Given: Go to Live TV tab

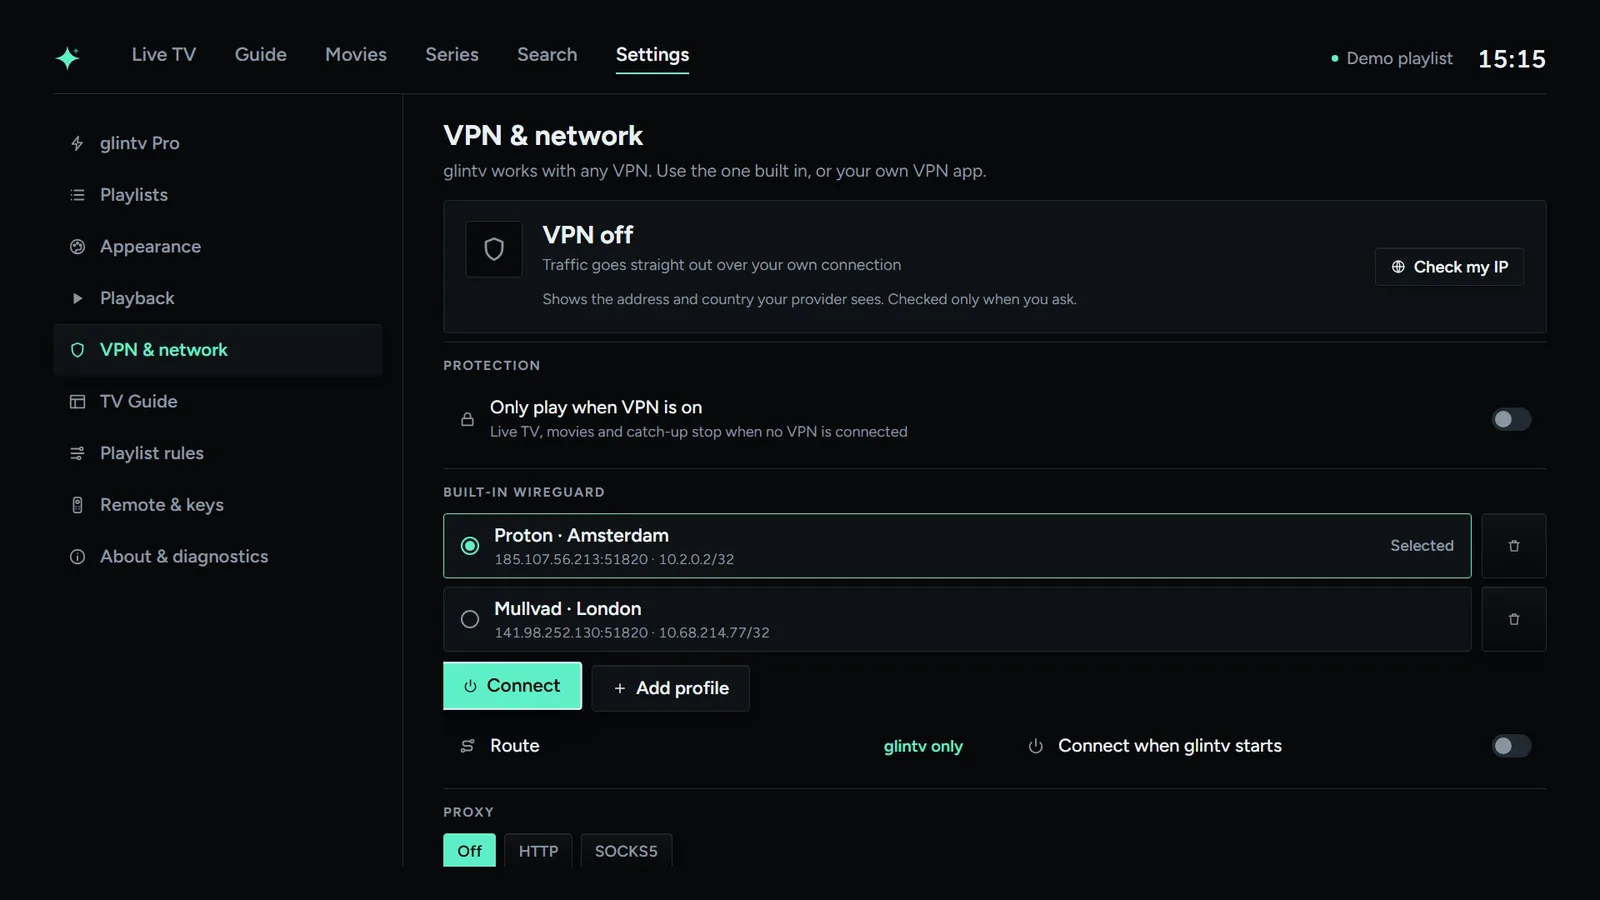Looking at the screenshot, I should point(164,55).
